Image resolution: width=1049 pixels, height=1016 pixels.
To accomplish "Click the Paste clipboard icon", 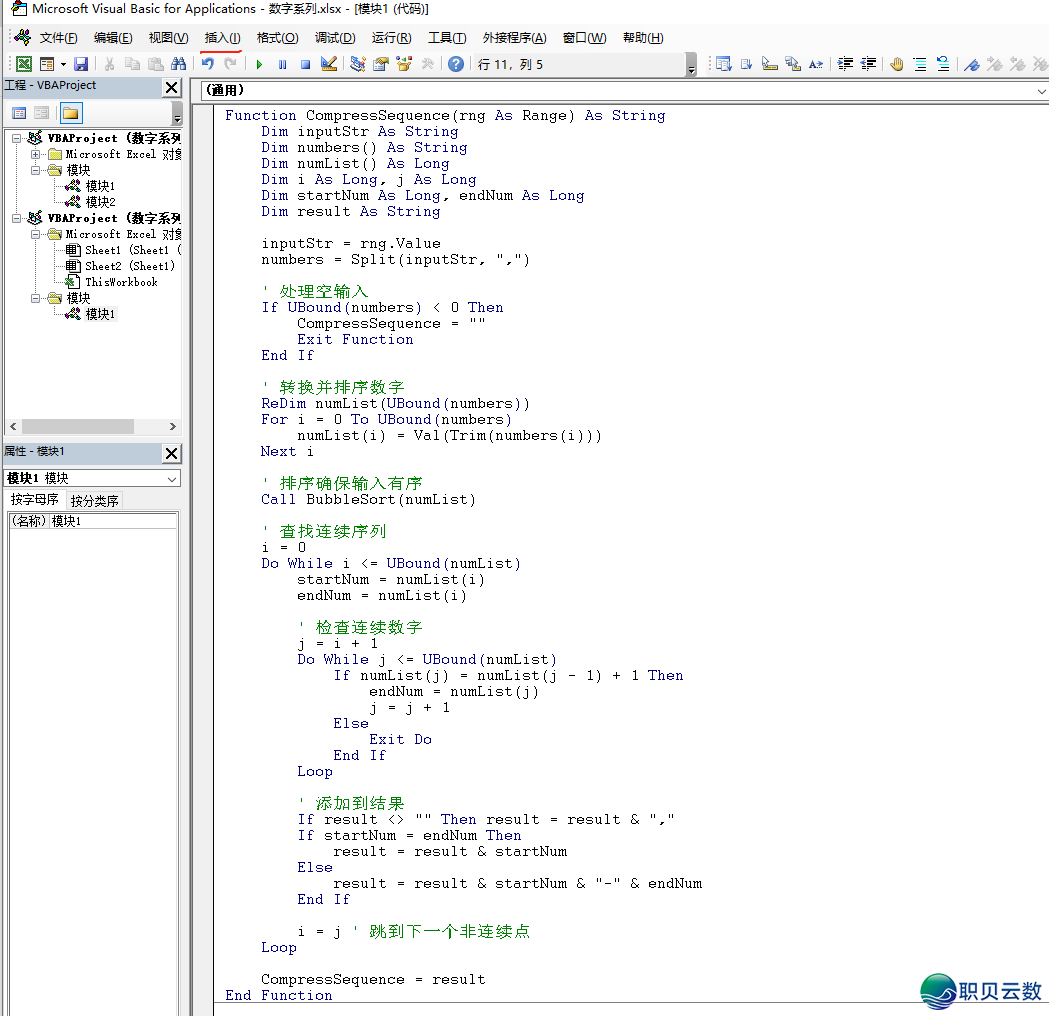I will click(155, 64).
